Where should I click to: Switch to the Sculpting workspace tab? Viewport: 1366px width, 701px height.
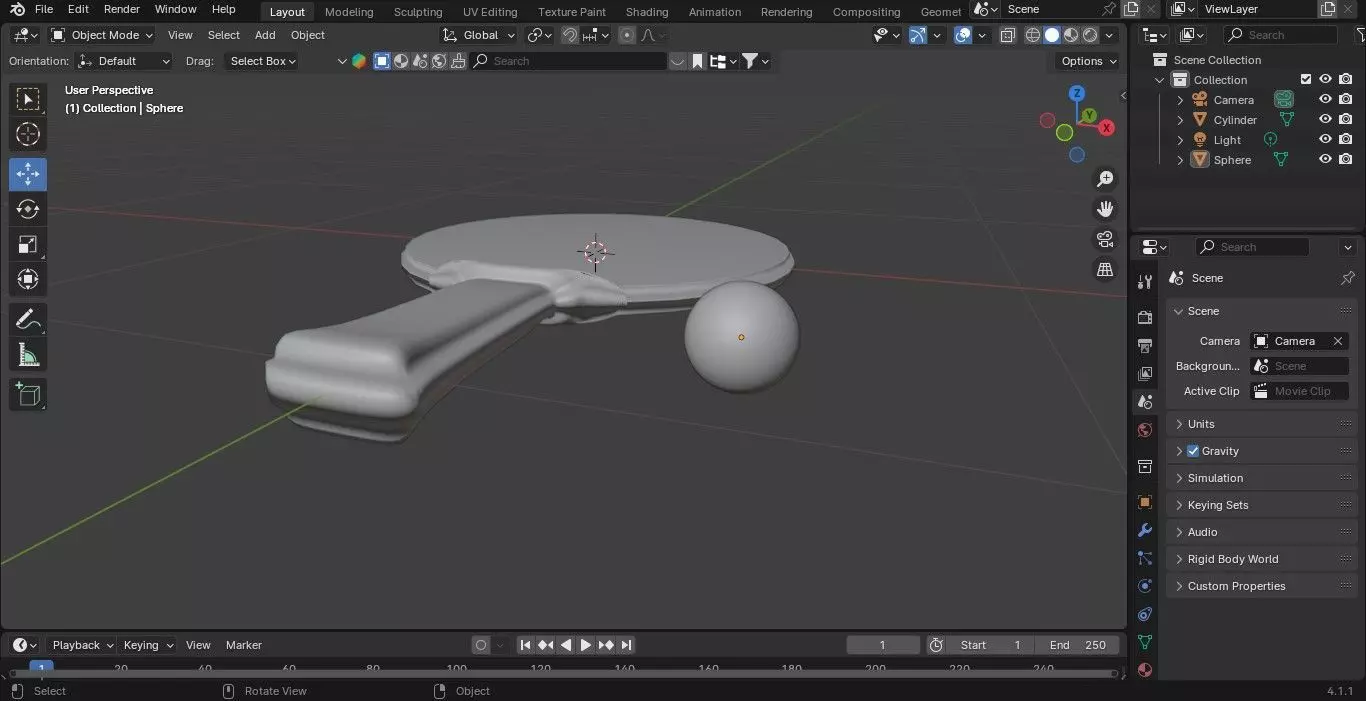pos(418,12)
